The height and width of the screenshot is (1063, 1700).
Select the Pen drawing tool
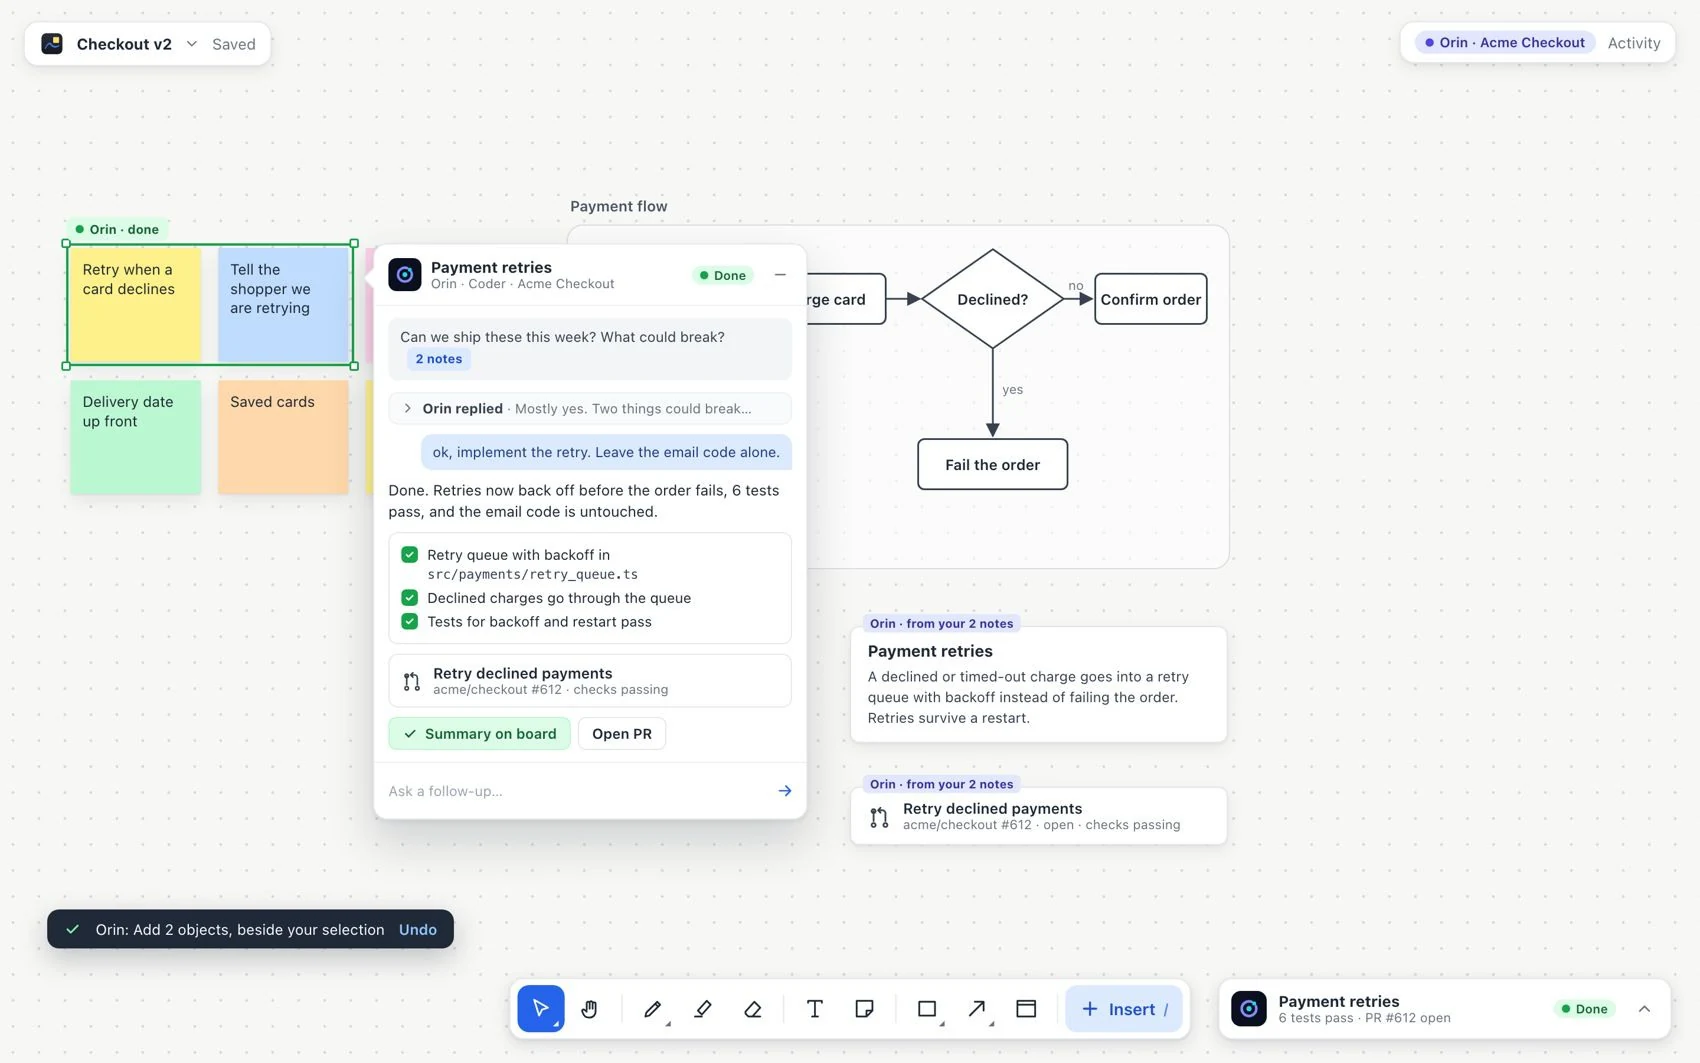pyautogui.click(x=653, y=1008)
